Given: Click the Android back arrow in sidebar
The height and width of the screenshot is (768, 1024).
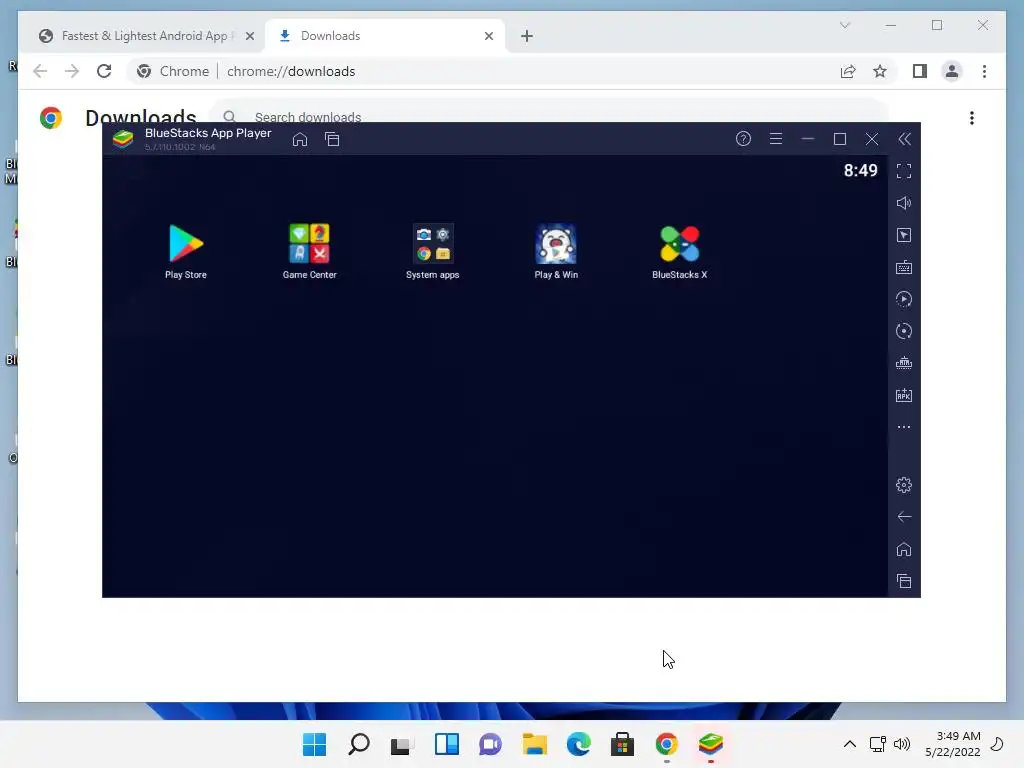Looking at the screenshot, I should [x=904, y=517].
